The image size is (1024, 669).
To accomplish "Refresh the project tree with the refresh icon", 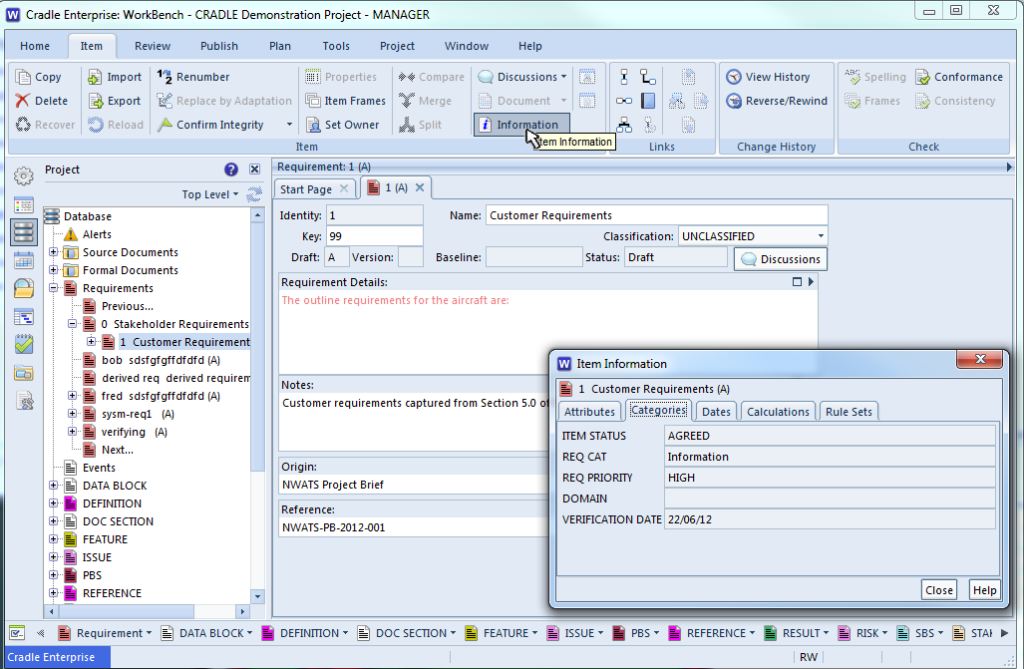I will coord(254,194).
